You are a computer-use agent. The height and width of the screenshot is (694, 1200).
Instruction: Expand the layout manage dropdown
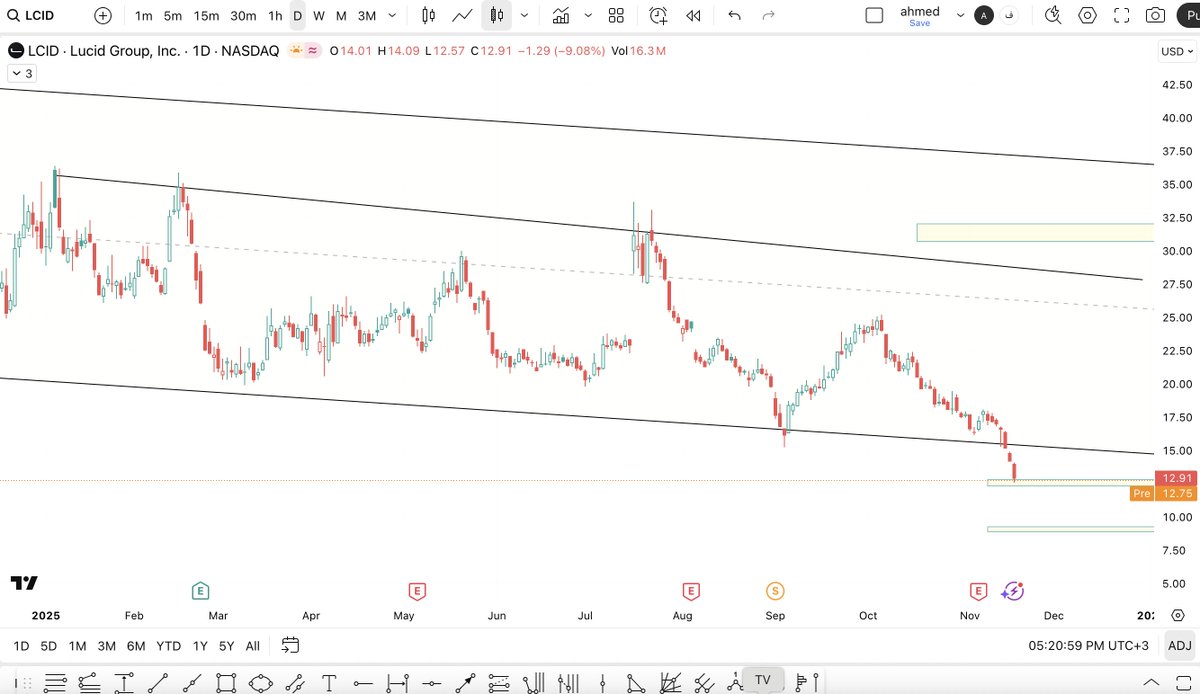coord(961,15)
